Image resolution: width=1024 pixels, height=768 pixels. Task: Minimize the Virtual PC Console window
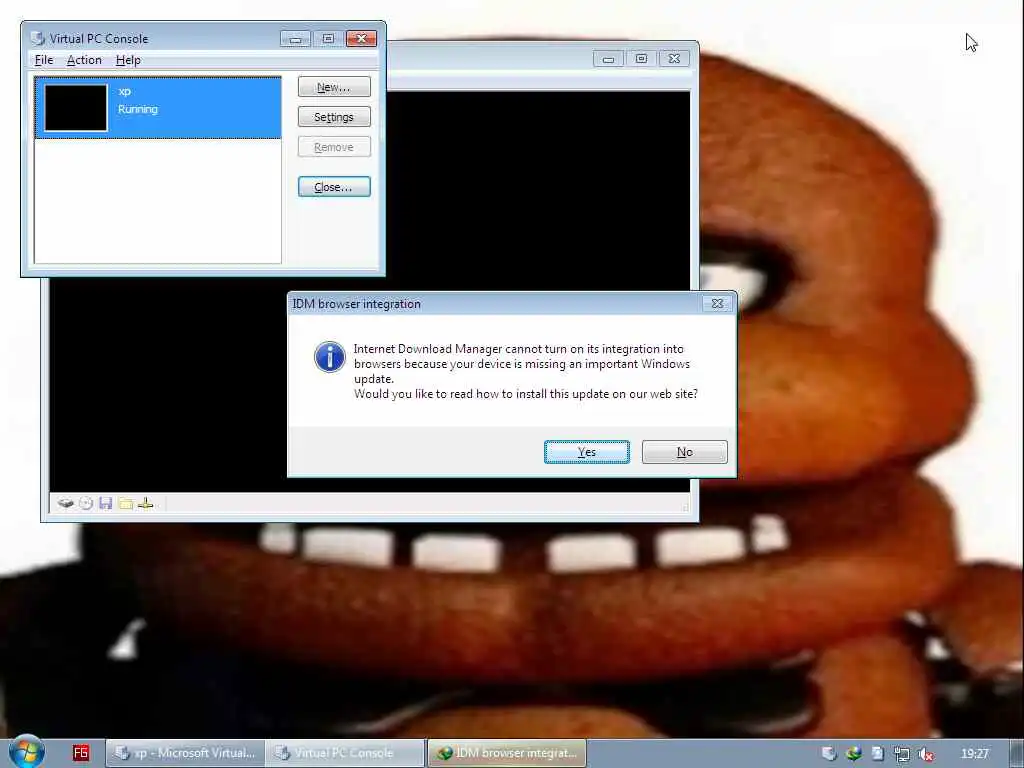pyautogui.click(x=295, y=39)
